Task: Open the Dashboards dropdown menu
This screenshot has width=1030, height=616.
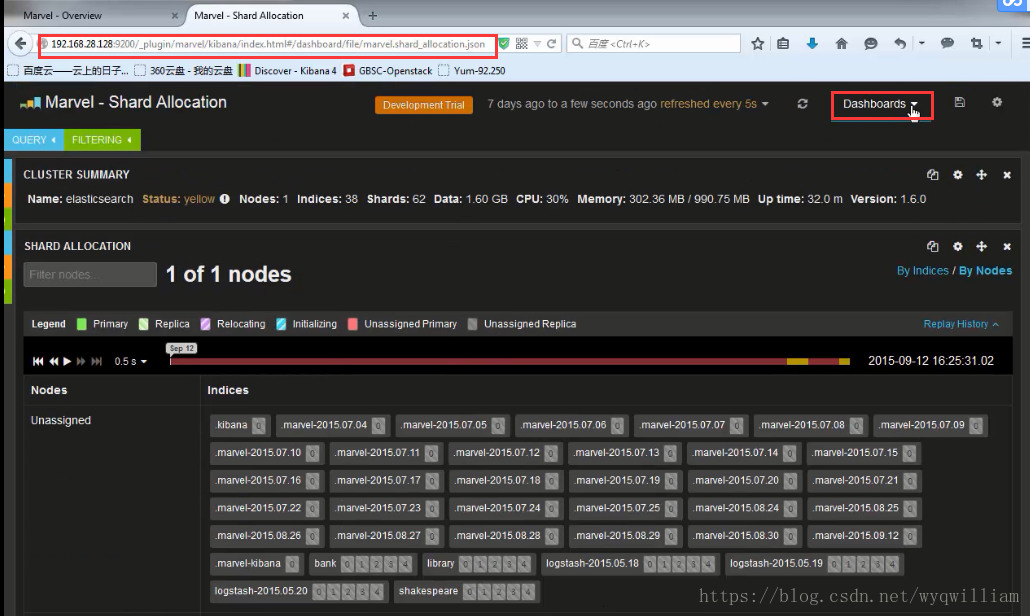Action: [x=880, y=104]
